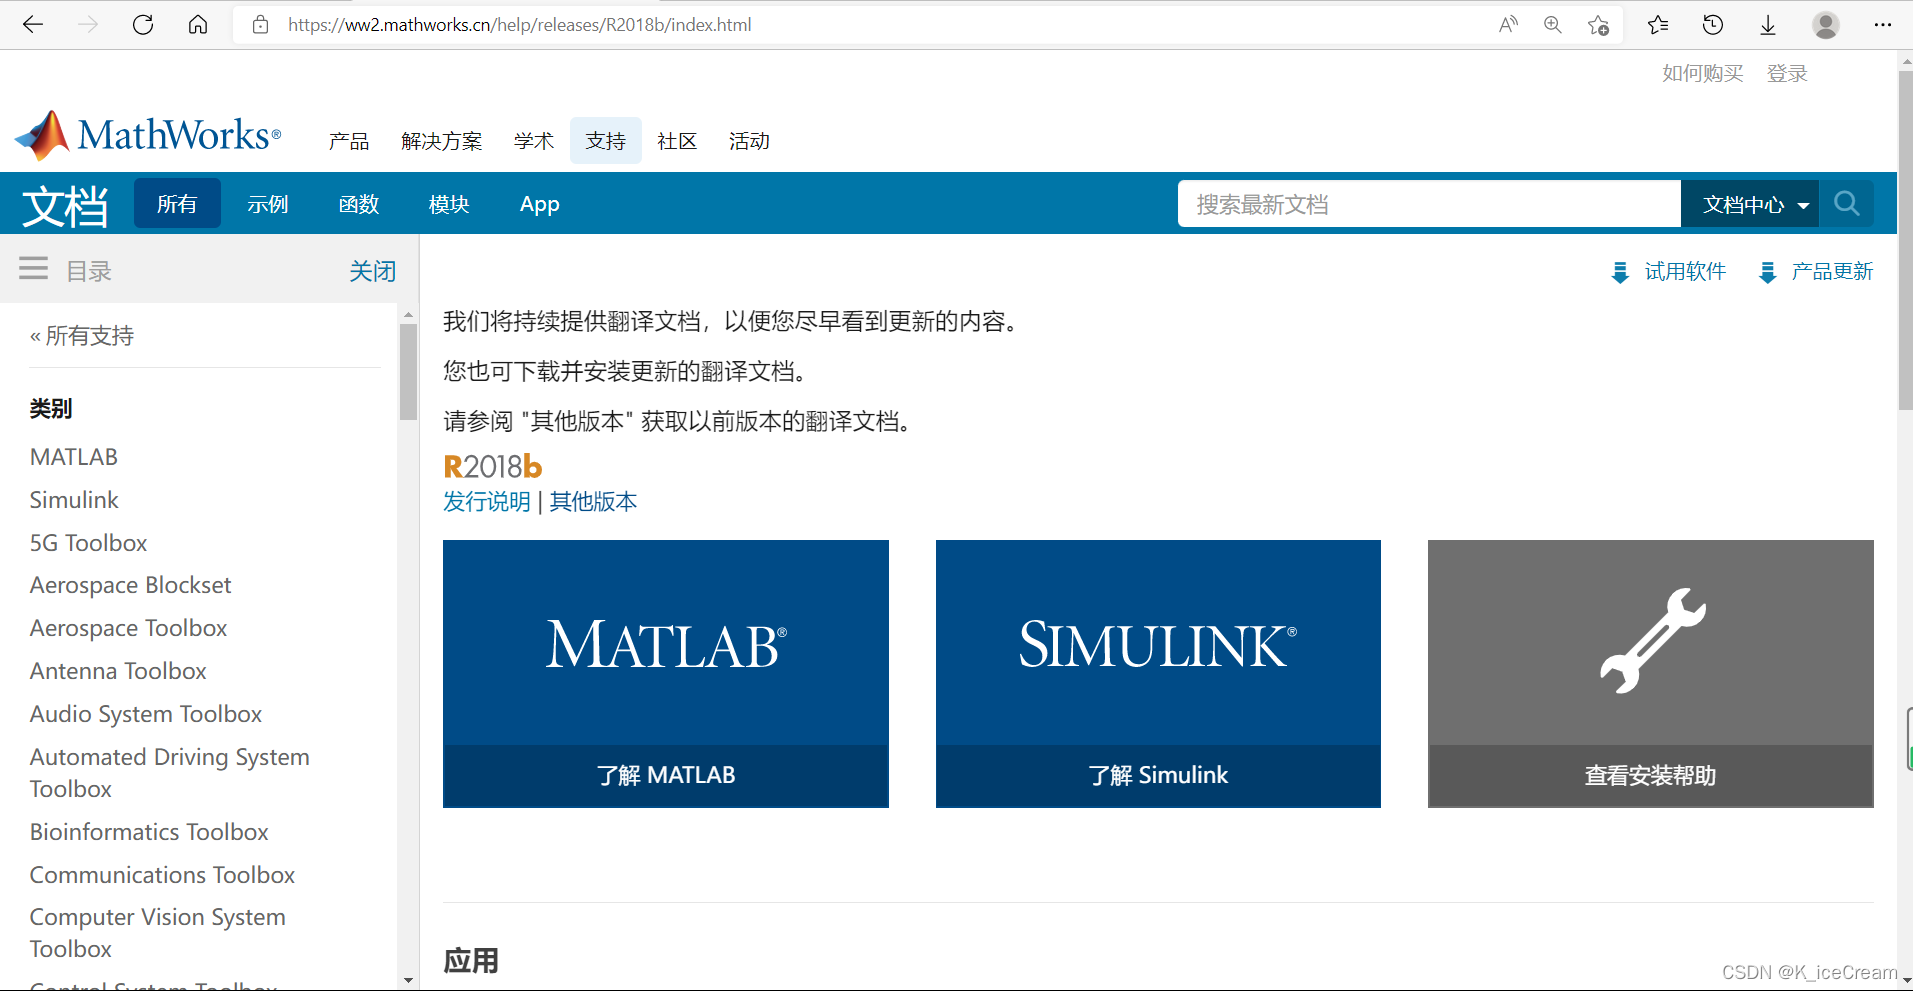Click the 产品更新 link text
The height and width of the screenshot is (991, 1913).
pos(1832,271)
